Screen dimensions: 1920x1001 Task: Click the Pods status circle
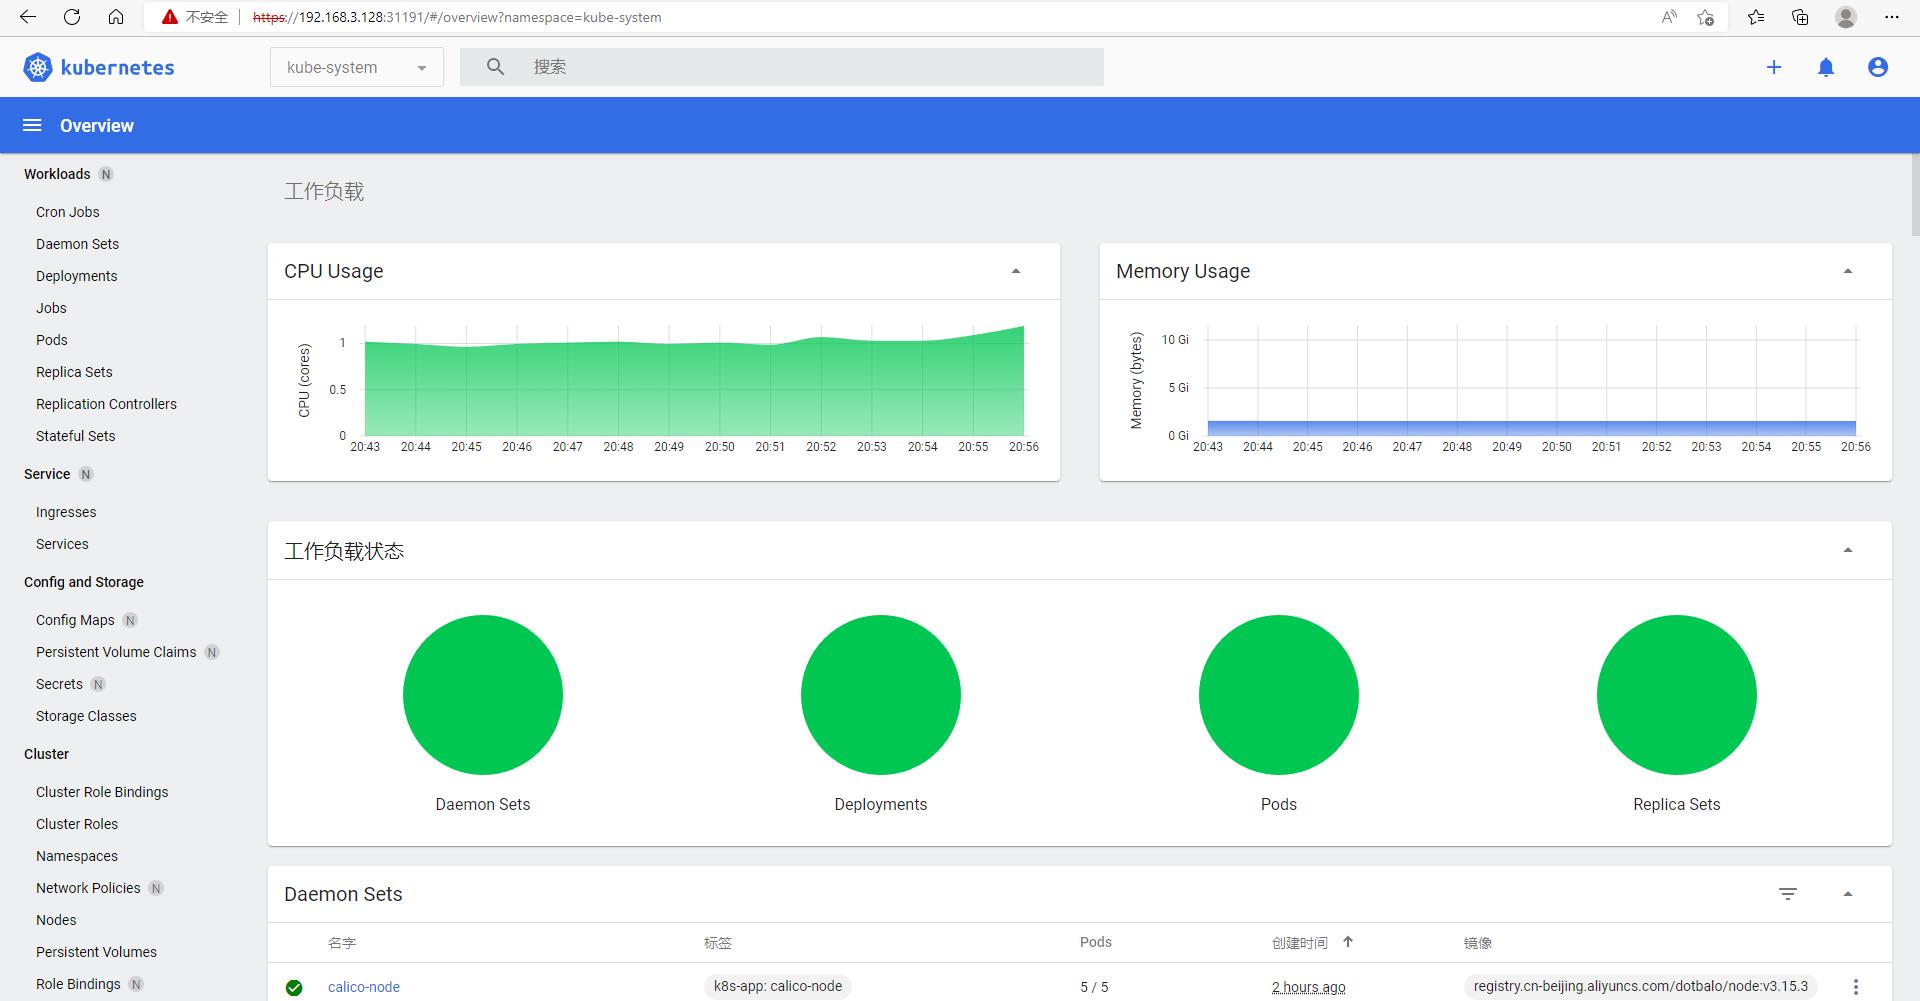pyautogui.click(x=1279, y=695)
